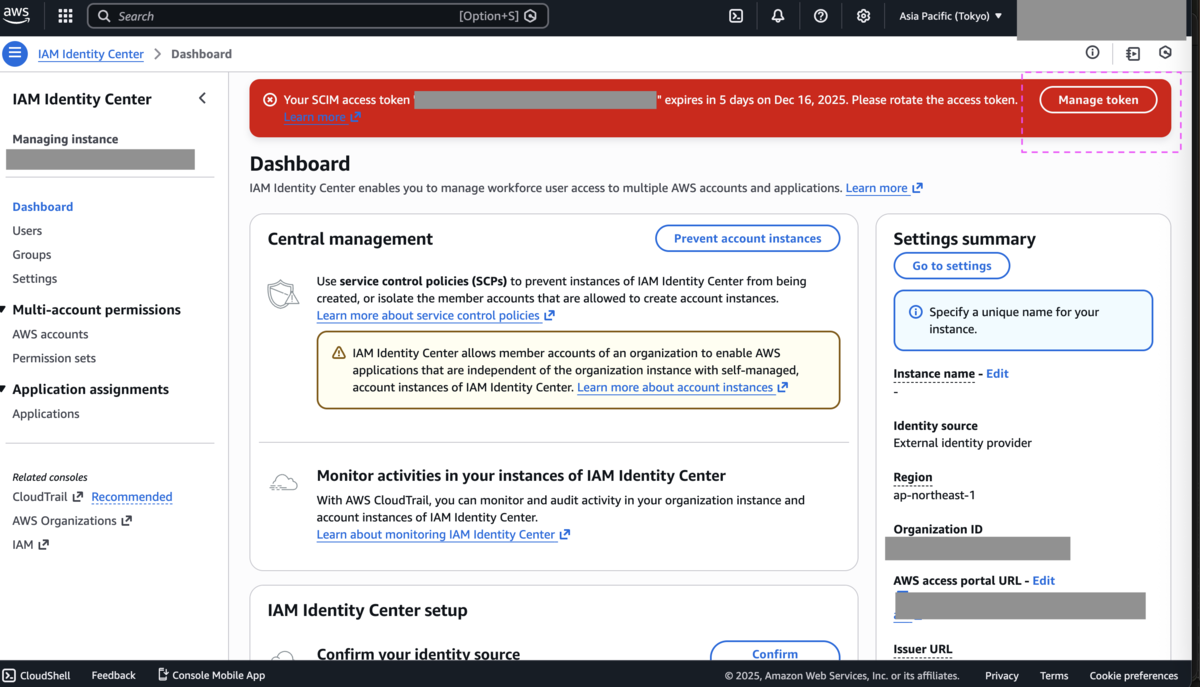Screen dimensions: 1200x687
Task: Open Permission sets in the side navigation
Action: [x=54, y=359]
